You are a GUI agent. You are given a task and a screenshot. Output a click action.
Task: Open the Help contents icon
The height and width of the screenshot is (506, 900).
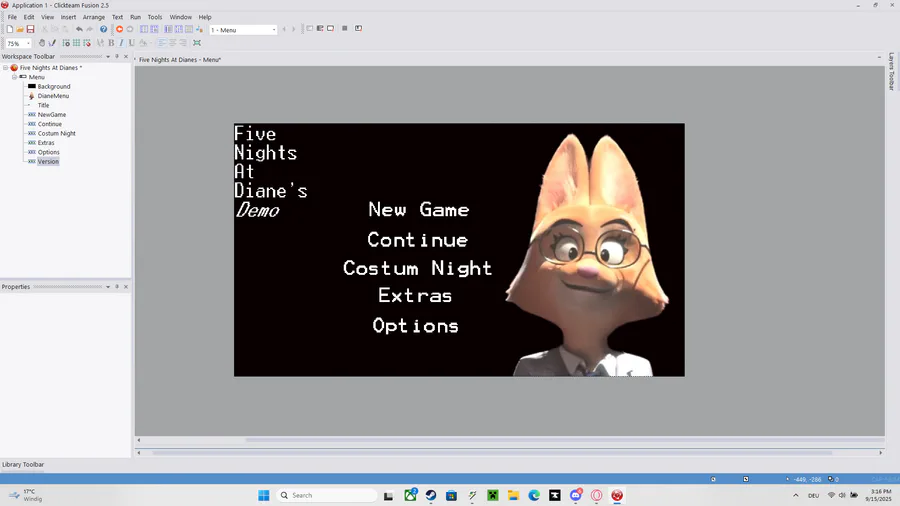click(x=103, y=29)
